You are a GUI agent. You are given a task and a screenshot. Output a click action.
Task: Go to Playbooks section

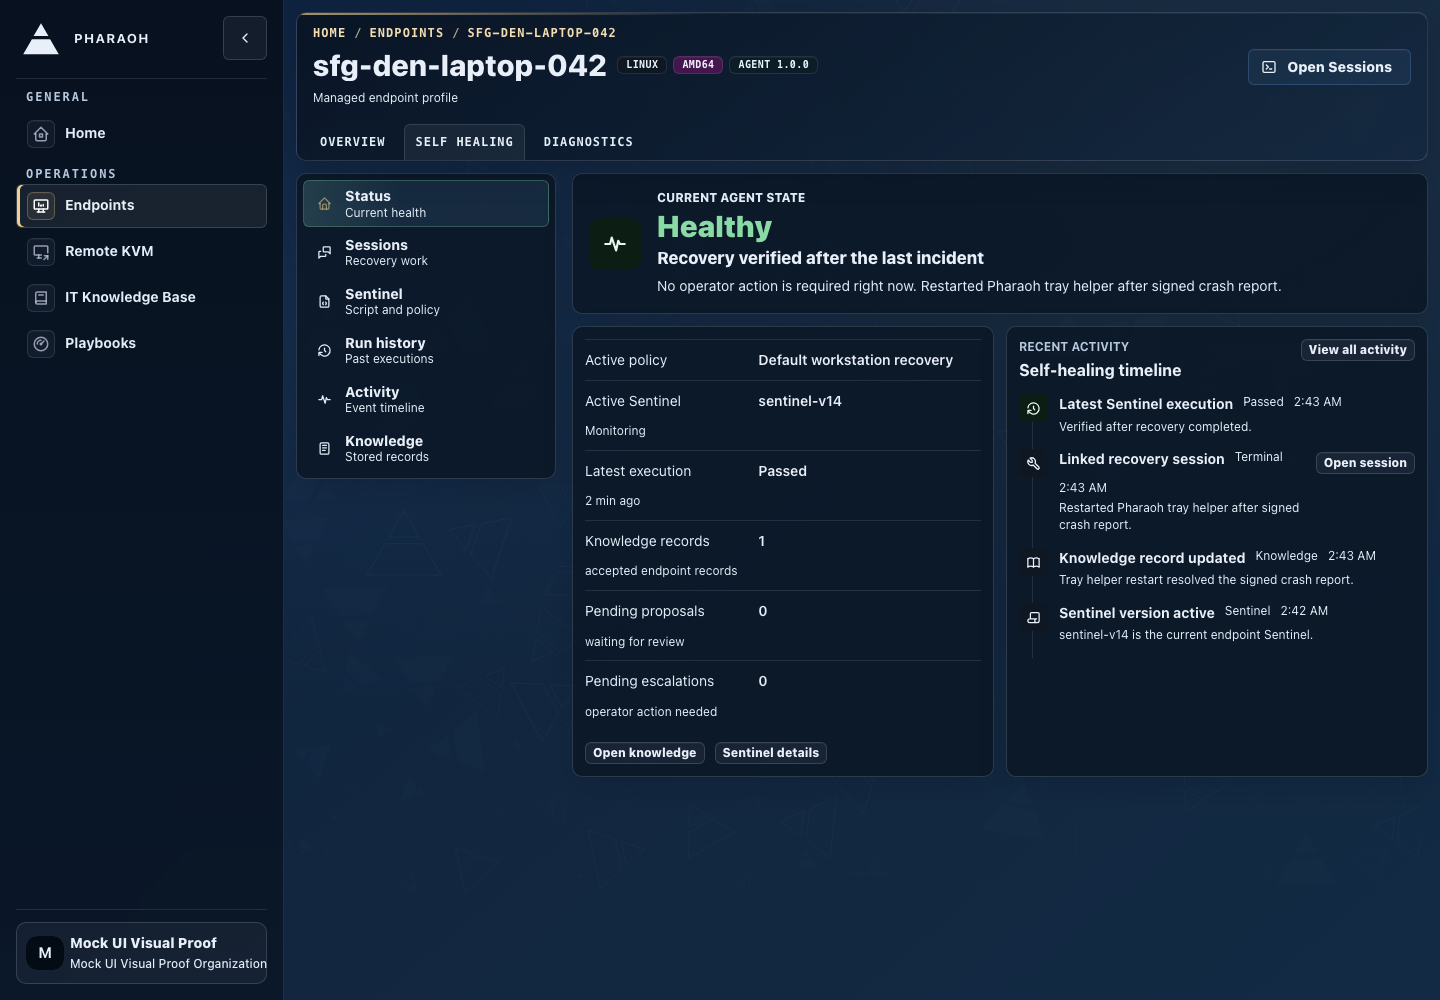[x=142, y=344]
